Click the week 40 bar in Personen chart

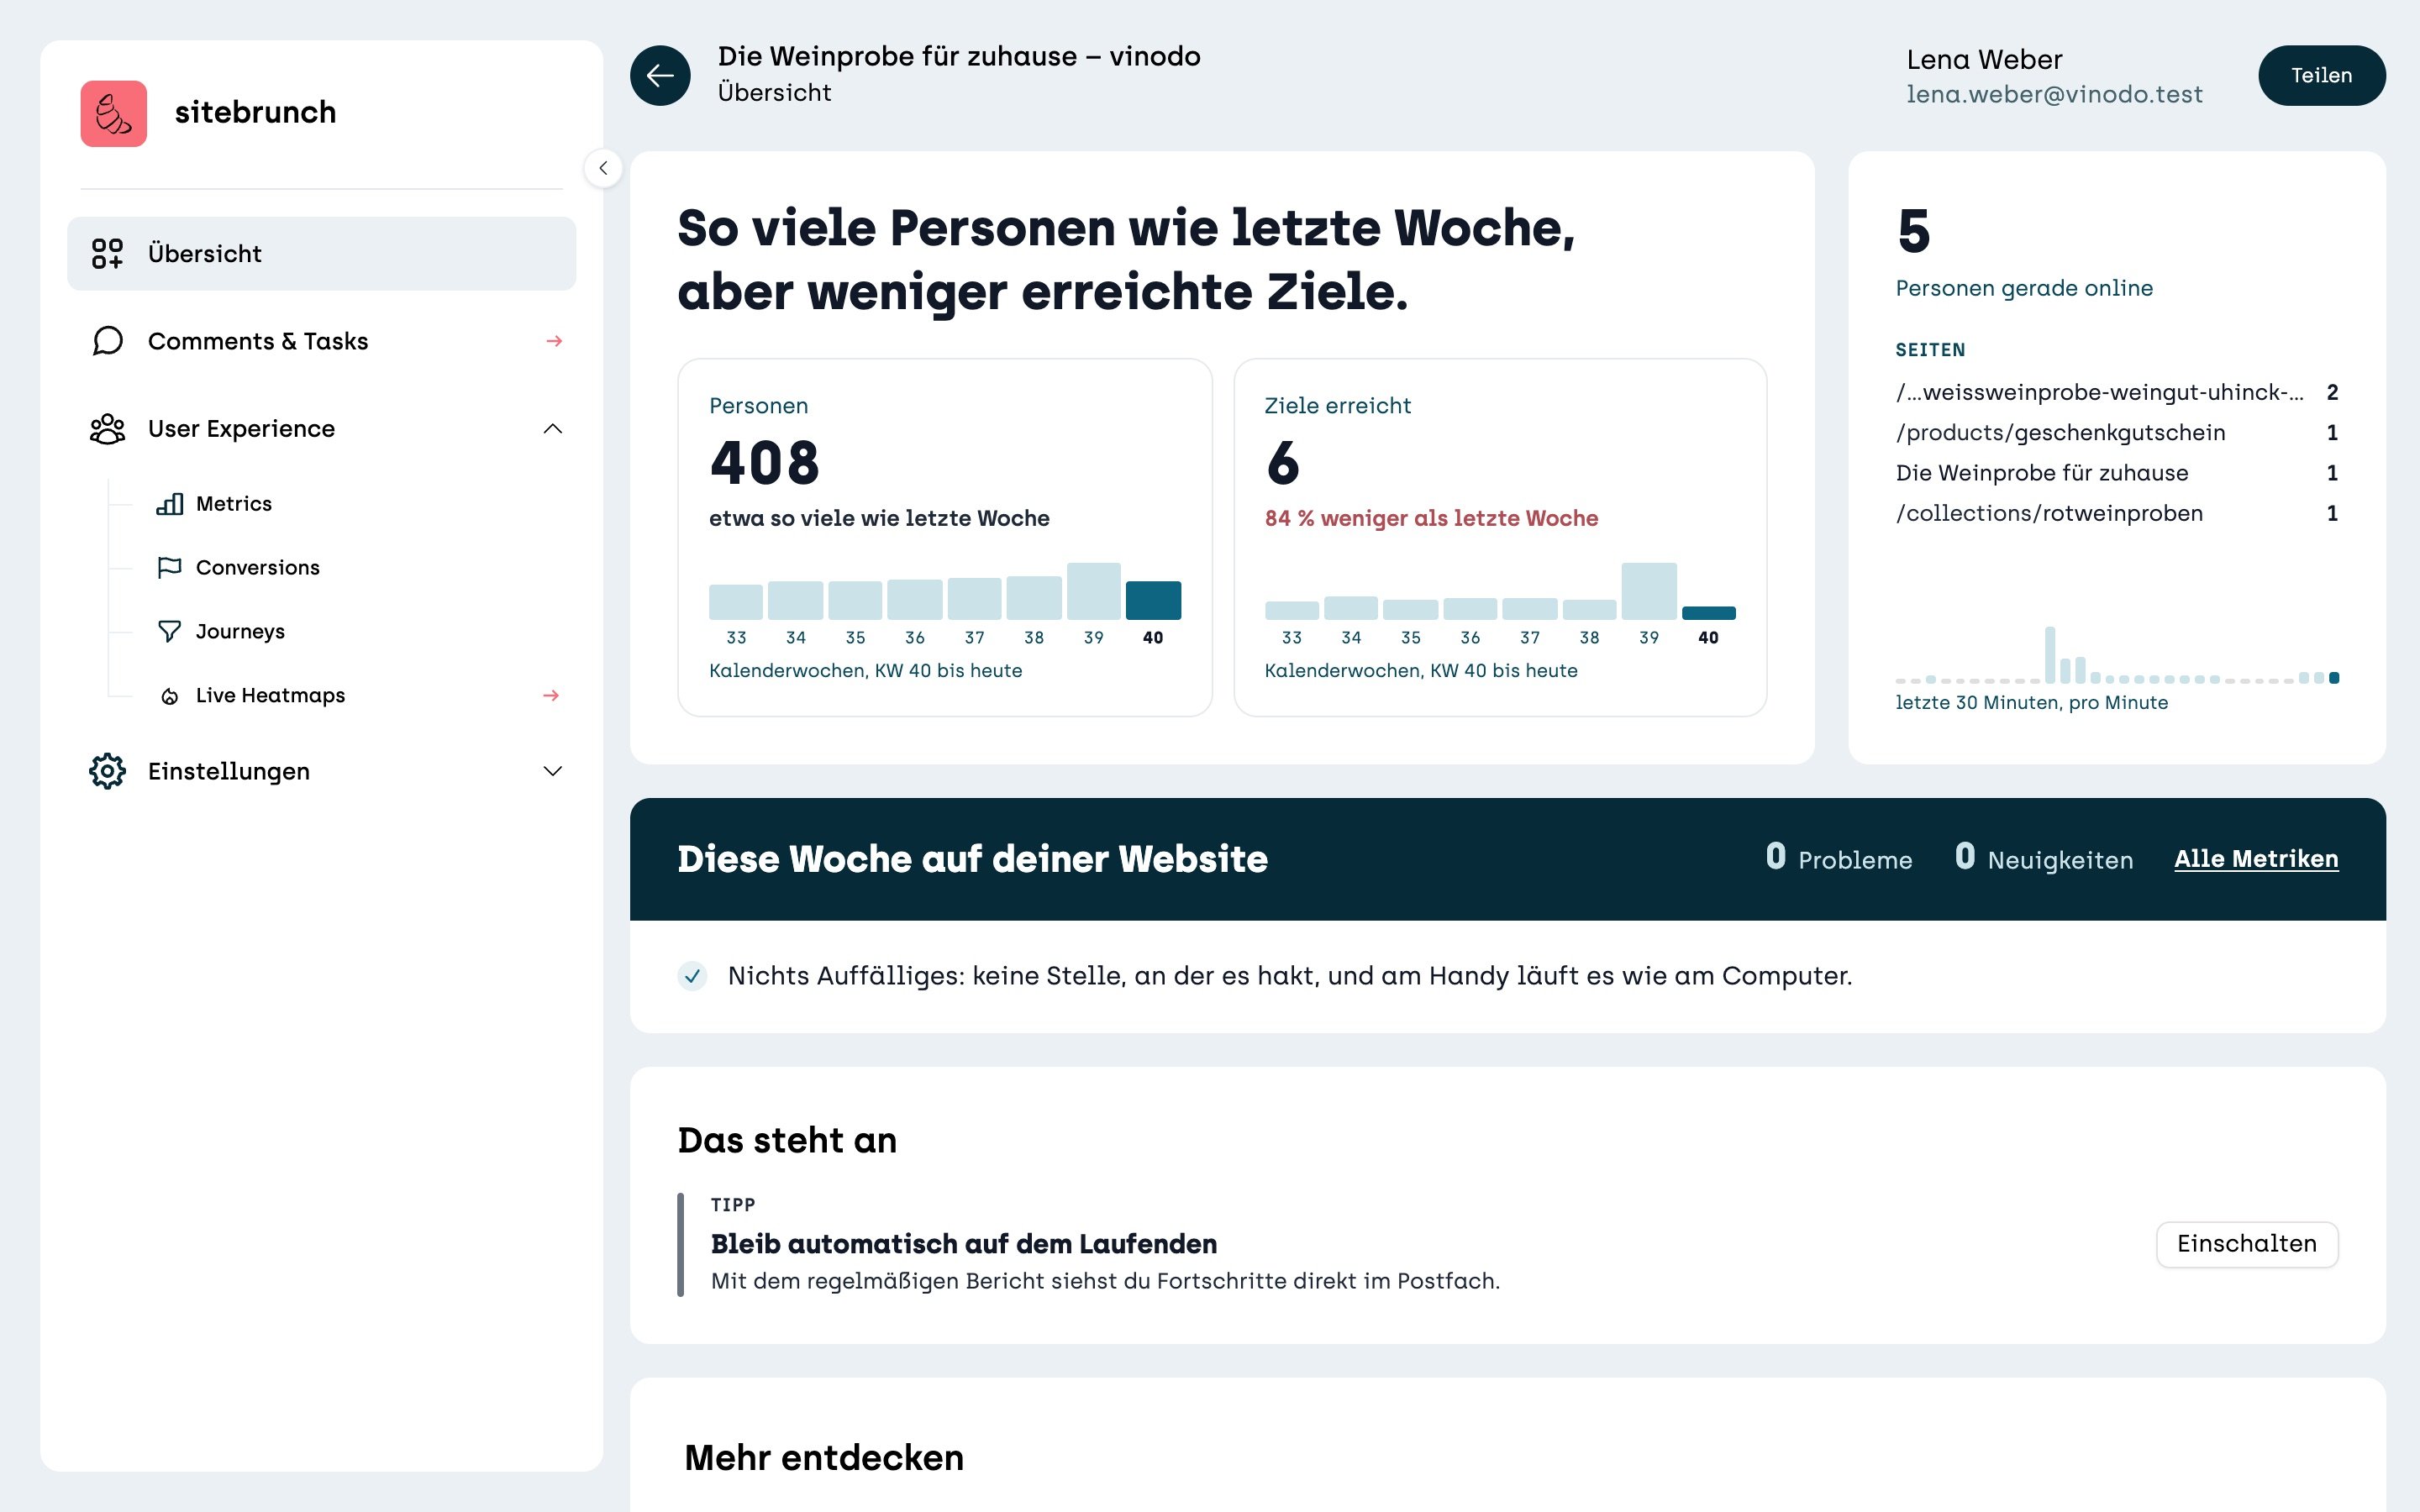point(1153,600)
